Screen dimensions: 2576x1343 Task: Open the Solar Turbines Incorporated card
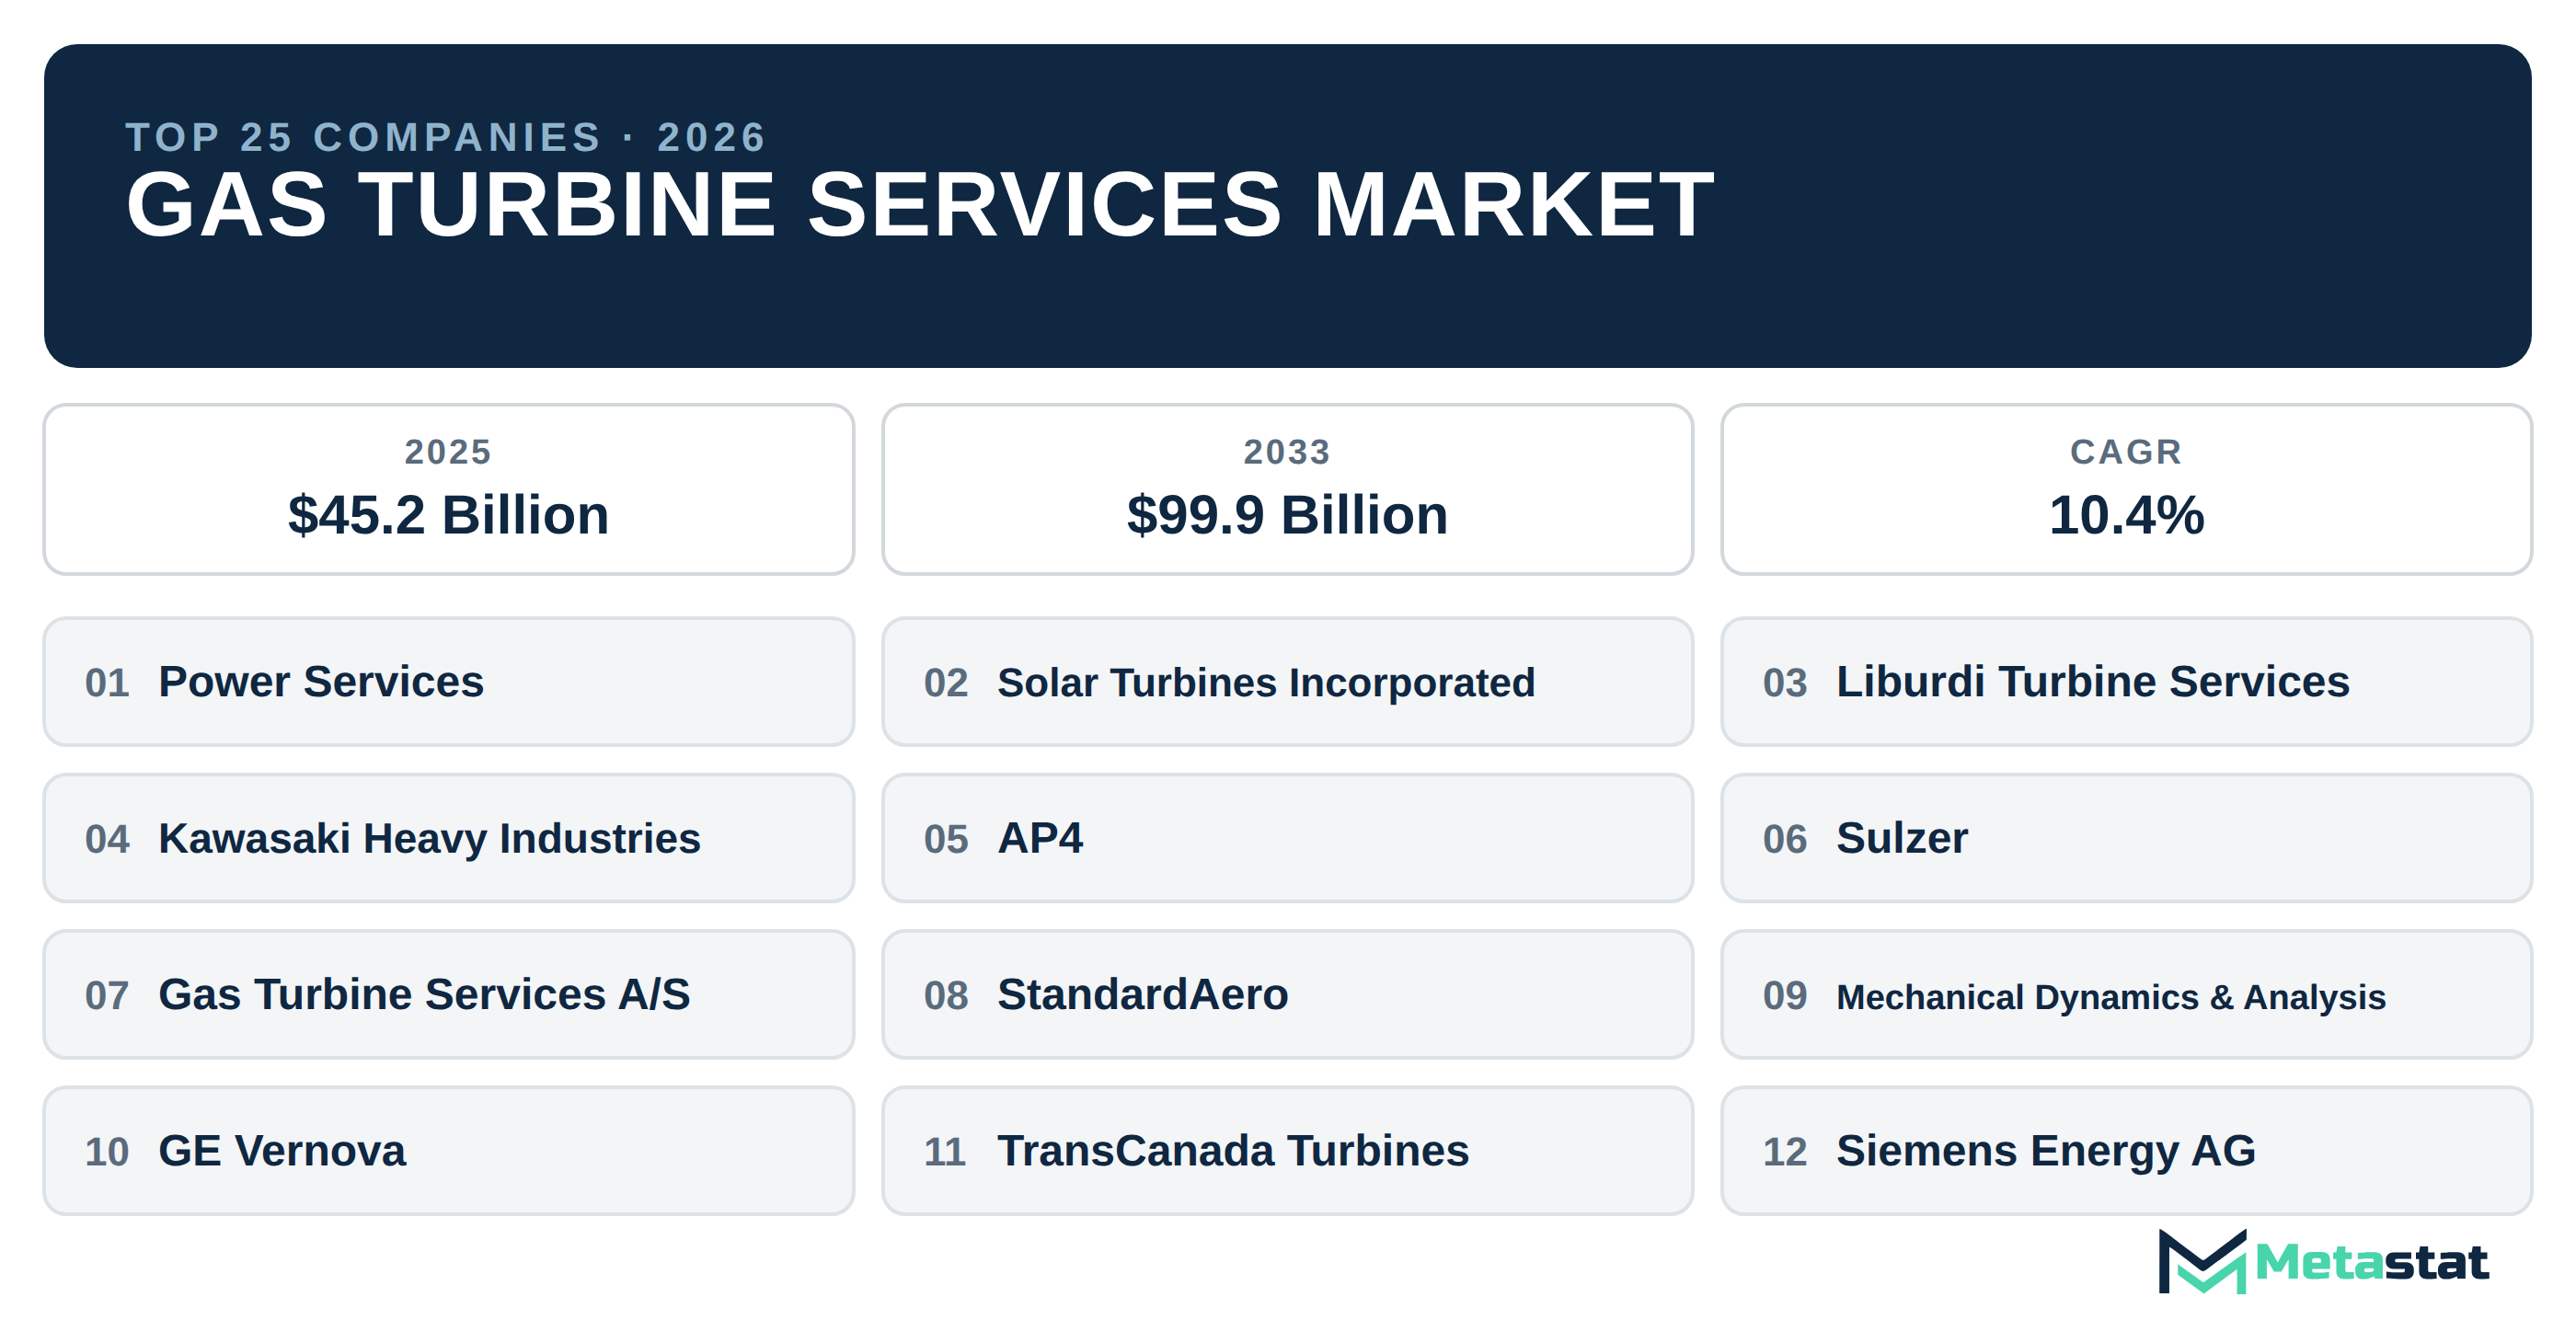pyautogui.click(x=1287, y=682)
